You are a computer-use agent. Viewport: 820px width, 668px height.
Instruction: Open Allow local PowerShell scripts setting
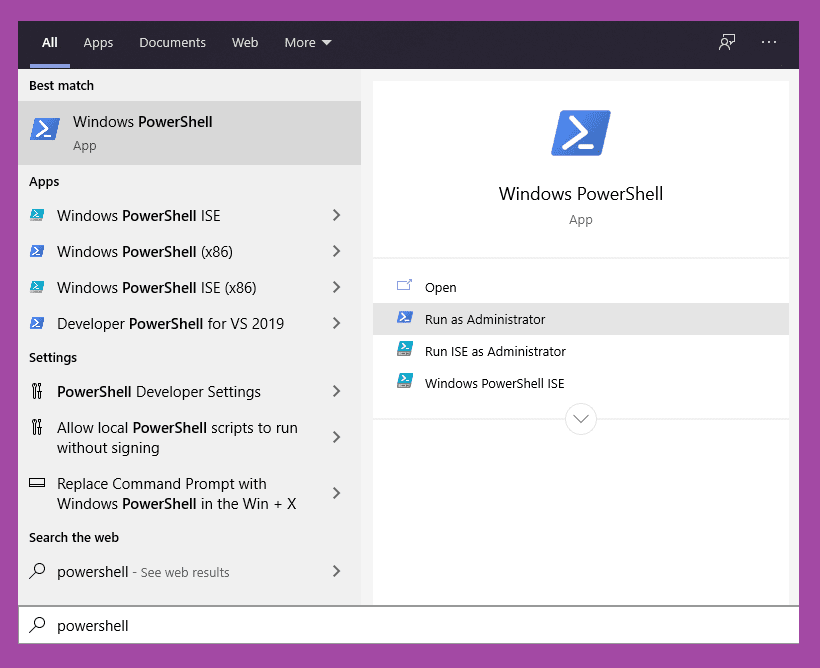pos(177,437)
